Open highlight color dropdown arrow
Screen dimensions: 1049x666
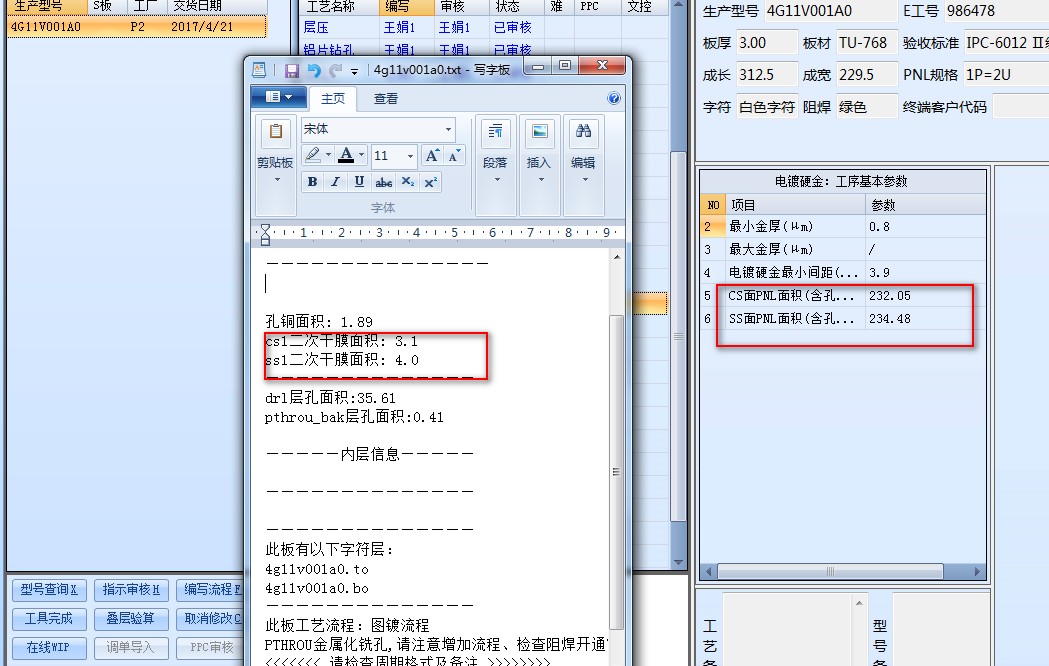pyautogui.click(x=328, y=155)
